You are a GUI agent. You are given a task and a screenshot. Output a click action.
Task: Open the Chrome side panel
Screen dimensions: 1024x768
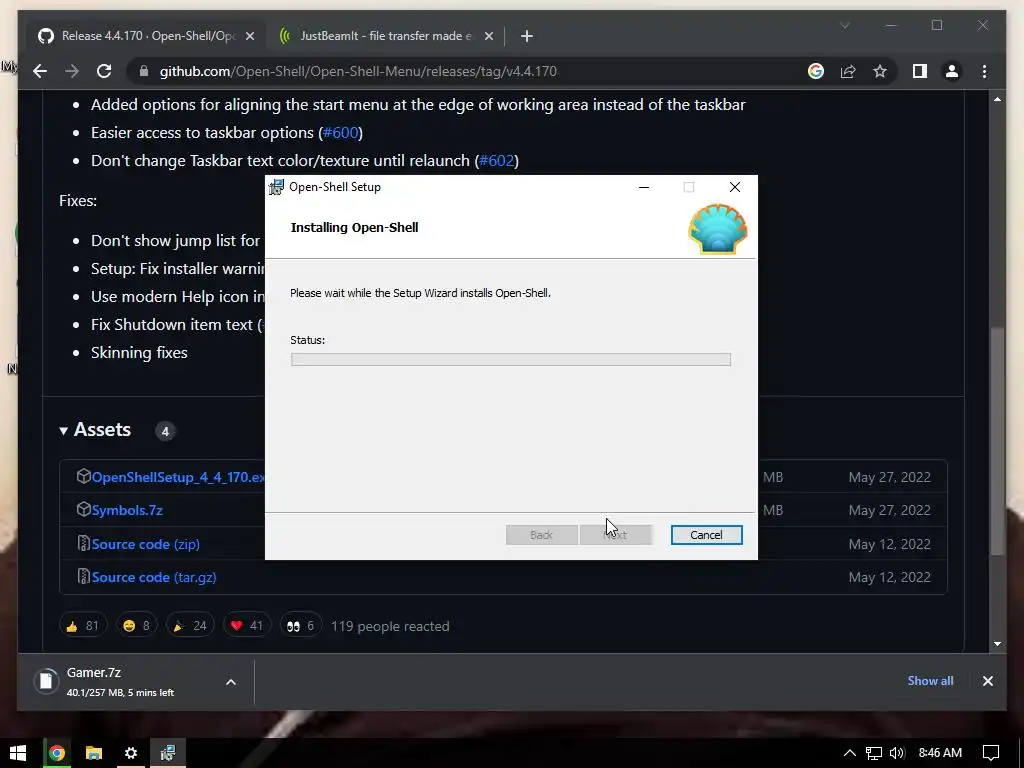tap(920, 71)
